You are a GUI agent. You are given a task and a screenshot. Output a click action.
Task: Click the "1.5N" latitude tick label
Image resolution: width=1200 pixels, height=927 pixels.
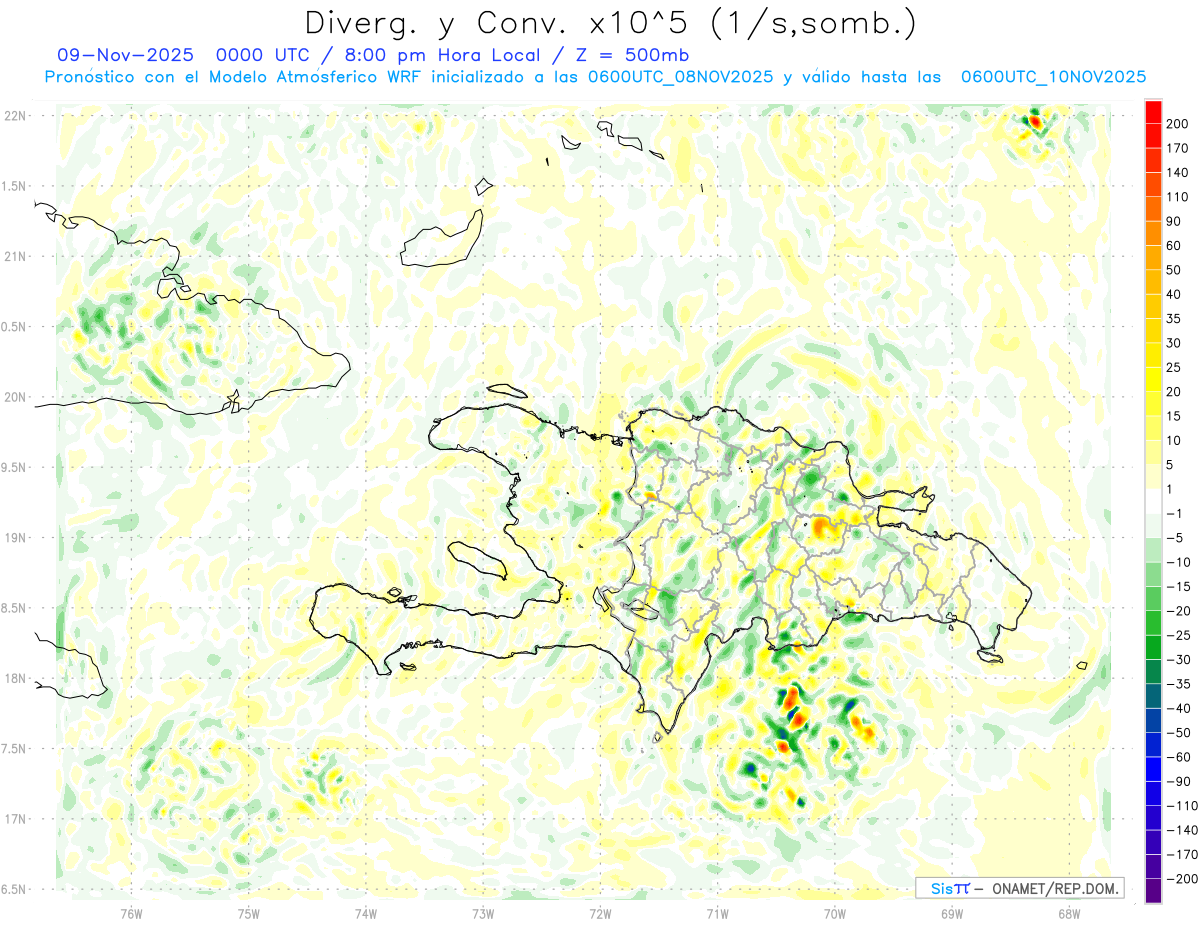pyautogui.click(x=14, y=186)
